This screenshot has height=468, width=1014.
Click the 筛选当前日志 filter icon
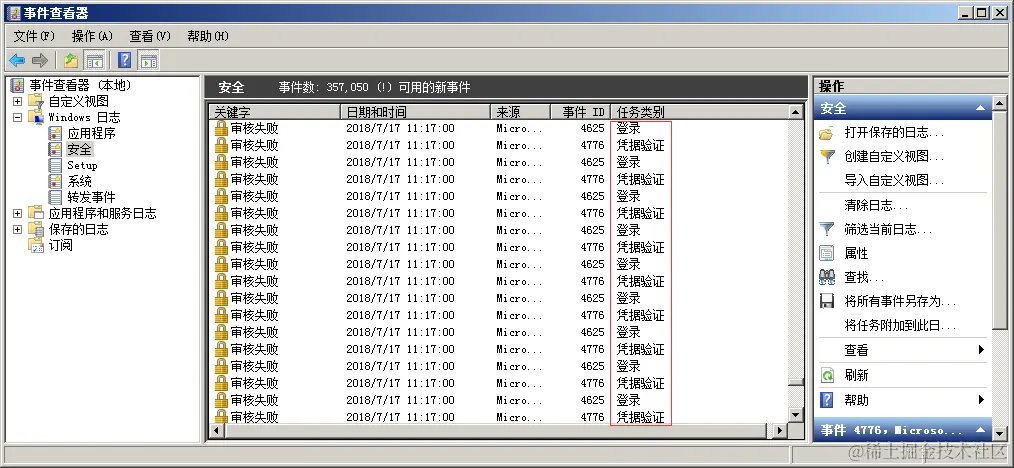coord(826,229)
